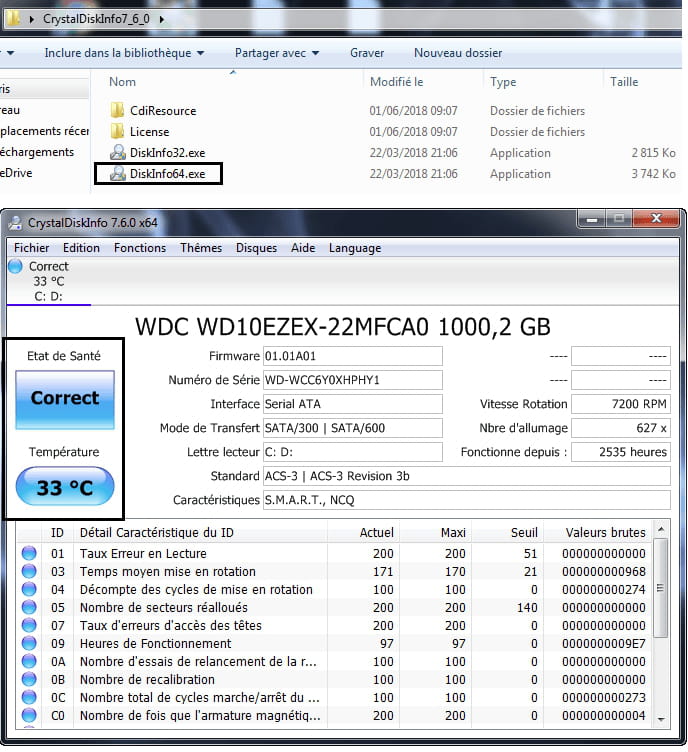Click the WDC WD10EZEX-22MFCA0 drive title

(x=343, y=327)
